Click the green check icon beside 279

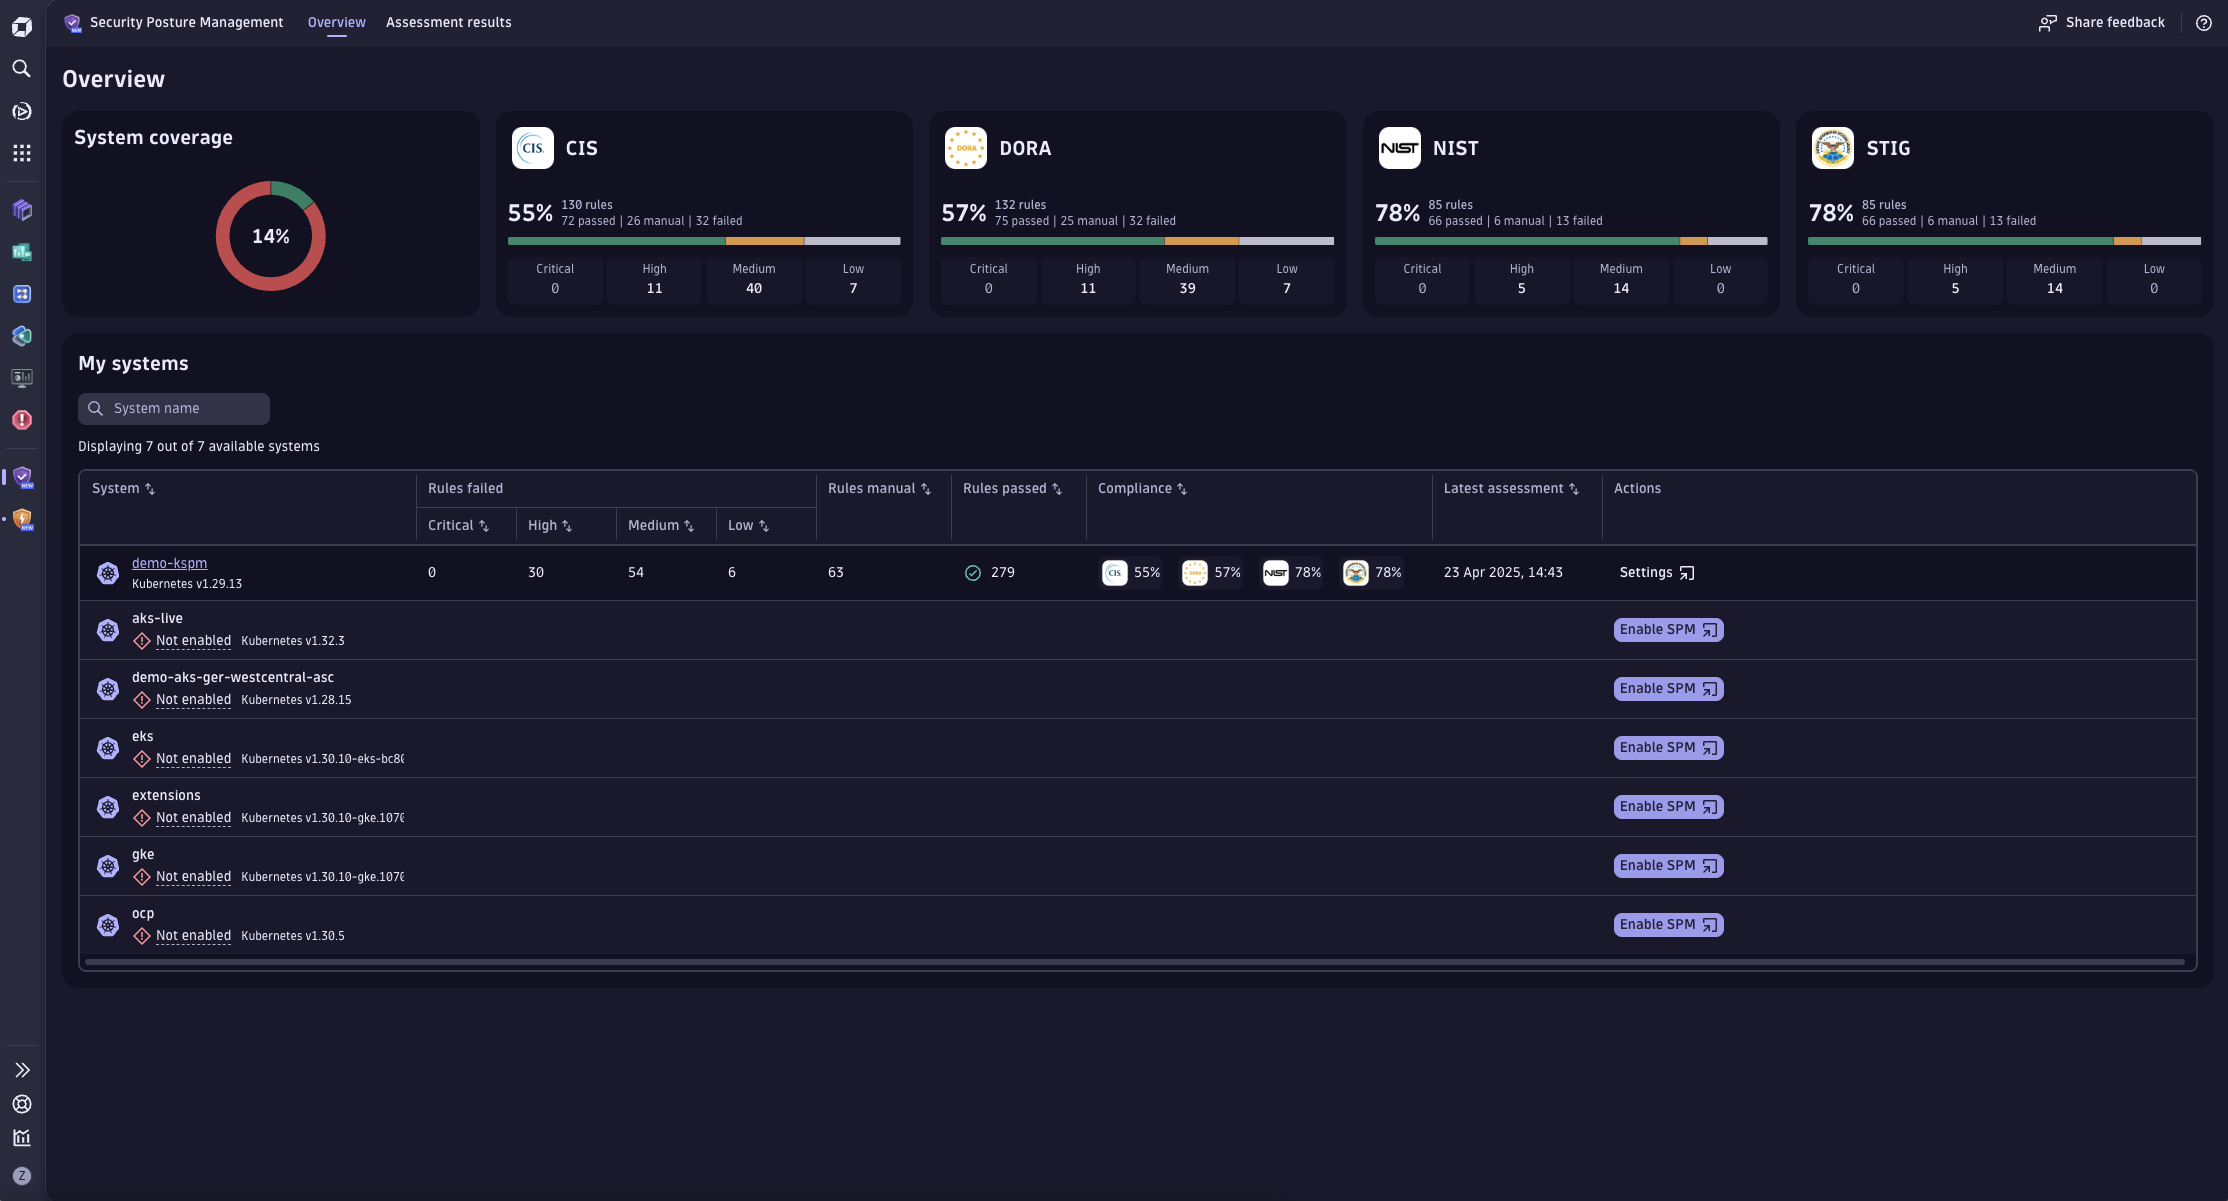pos(972,573)
